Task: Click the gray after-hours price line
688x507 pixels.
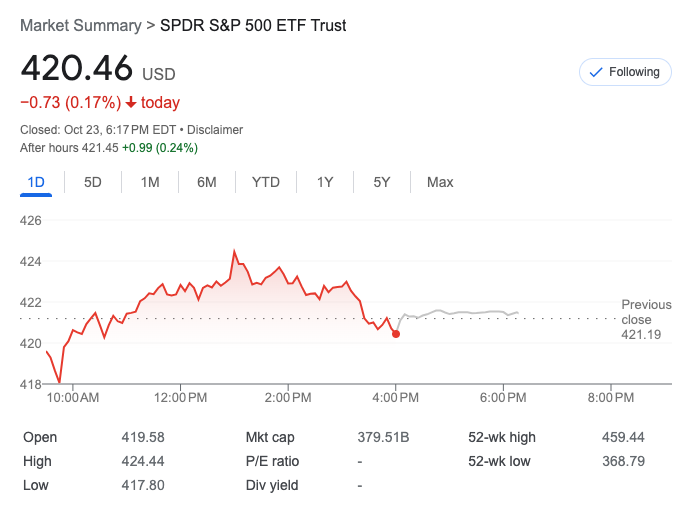Action: pos(460,313)
